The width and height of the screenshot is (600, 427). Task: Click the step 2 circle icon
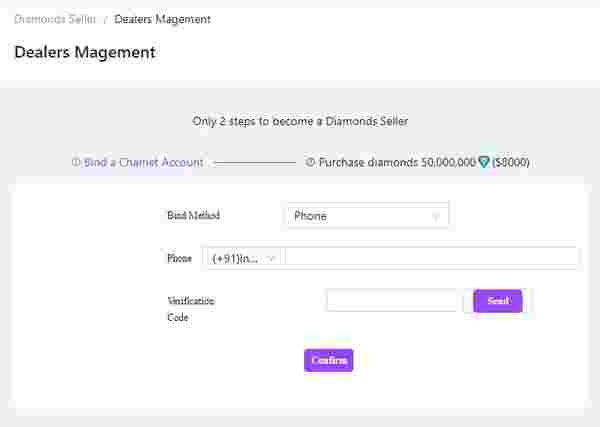(310, 162)
